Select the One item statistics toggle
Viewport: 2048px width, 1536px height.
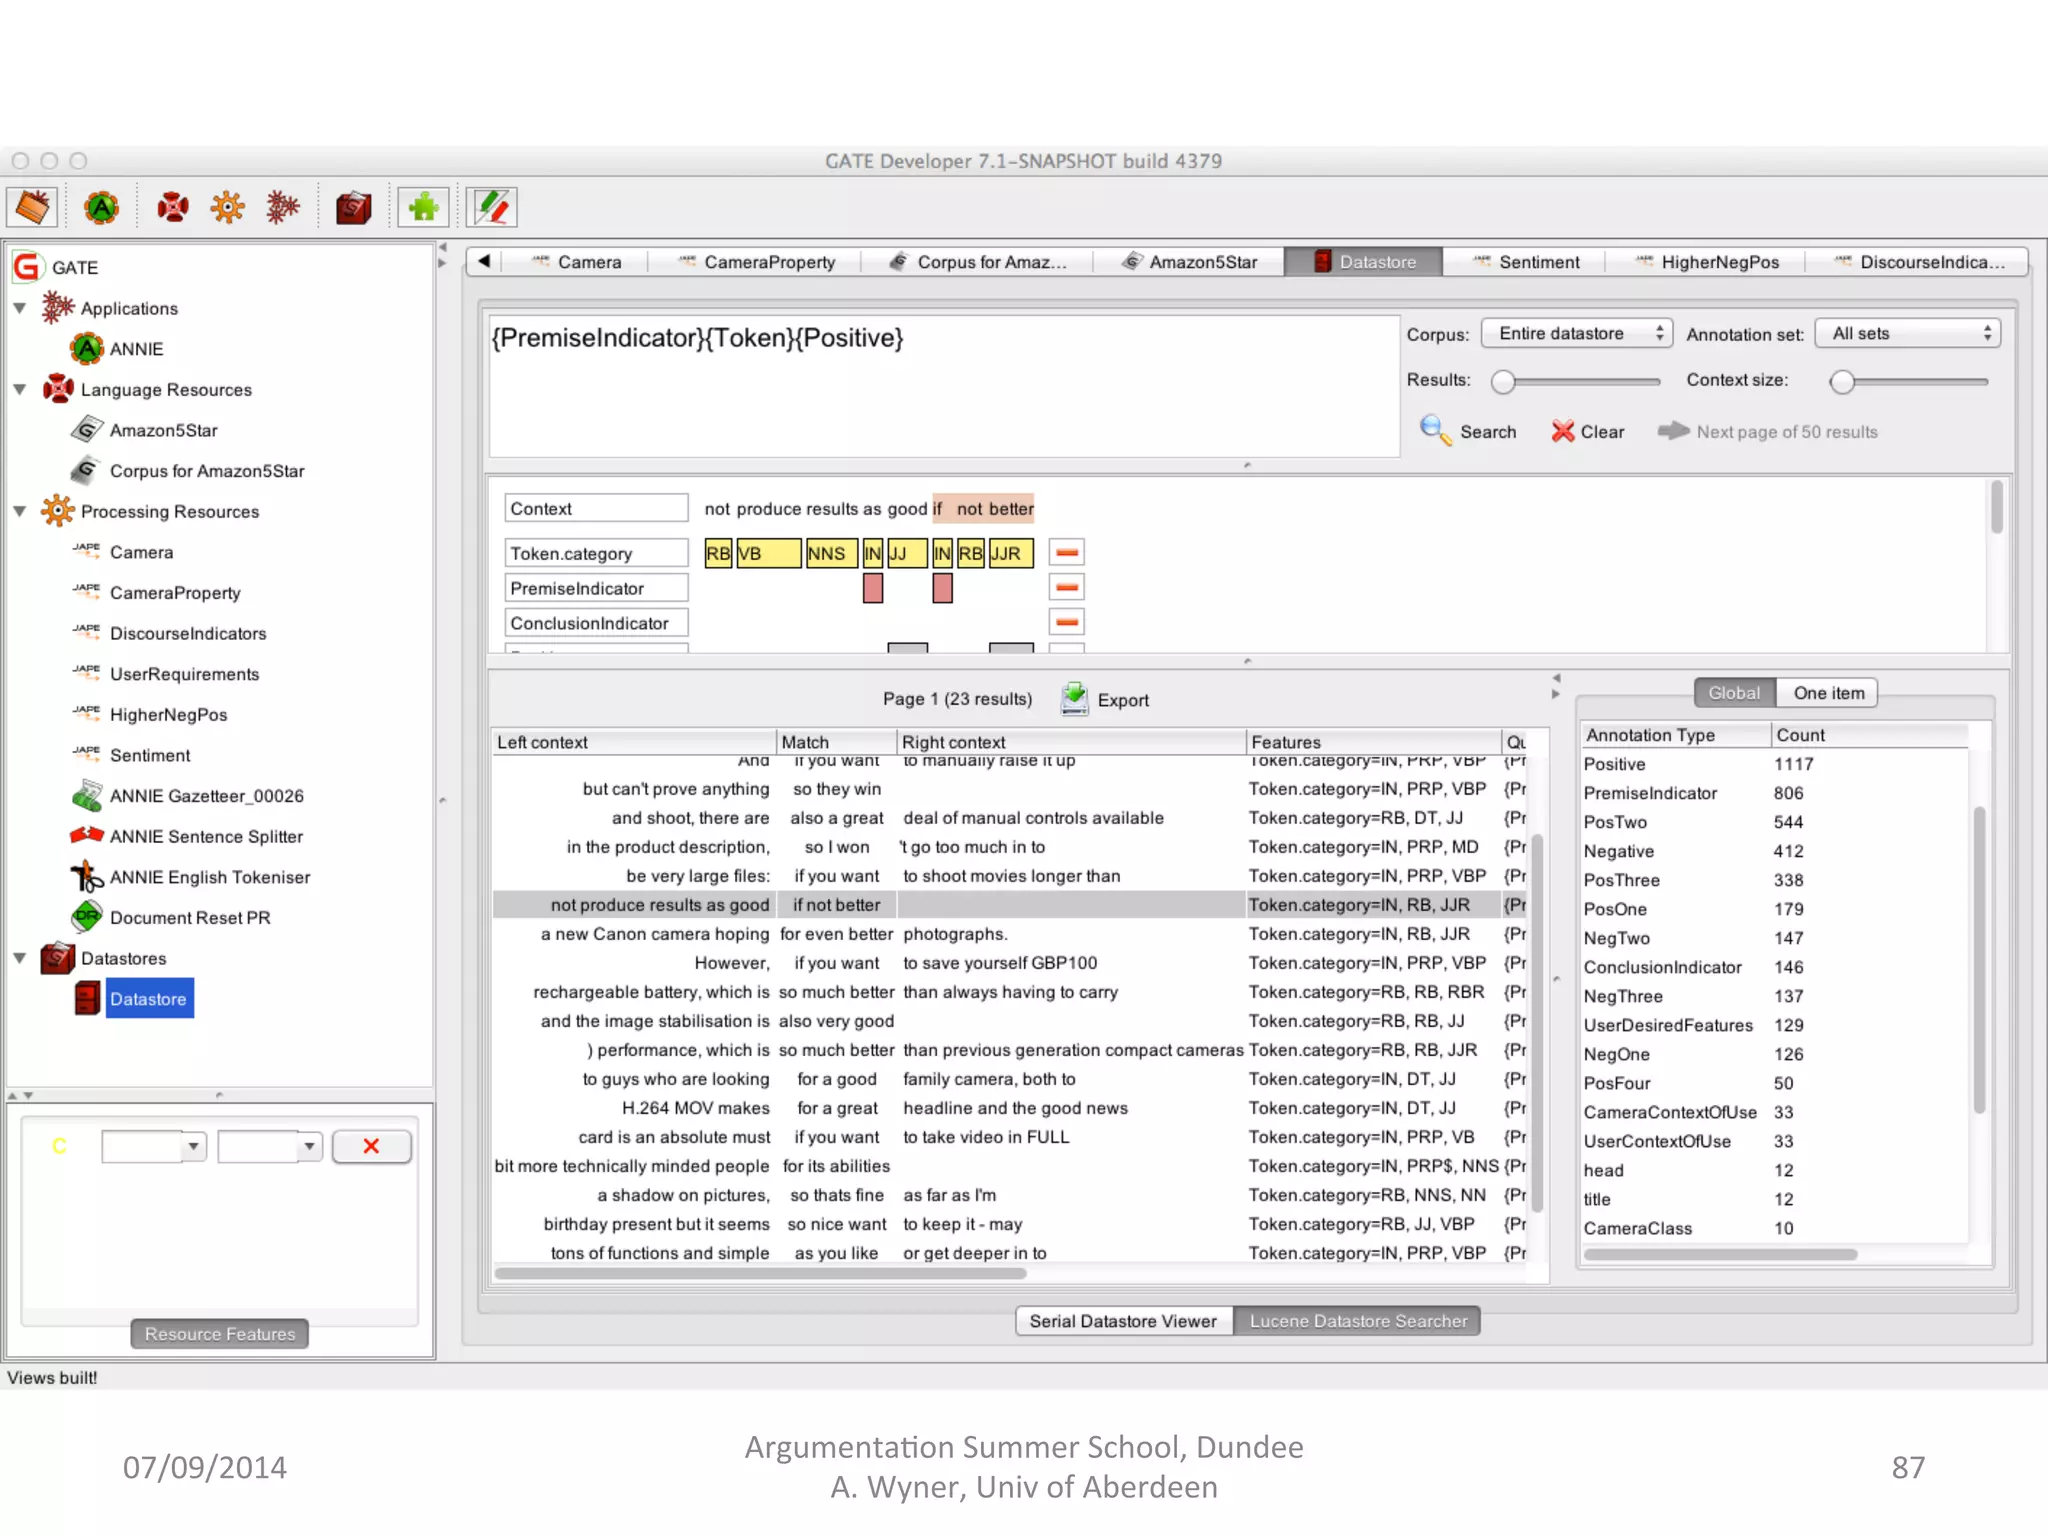coord(1828,693)
